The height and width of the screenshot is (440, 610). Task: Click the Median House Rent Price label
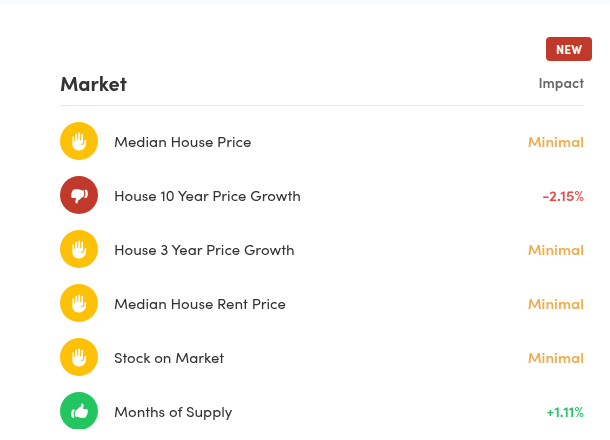pos(200,304)
